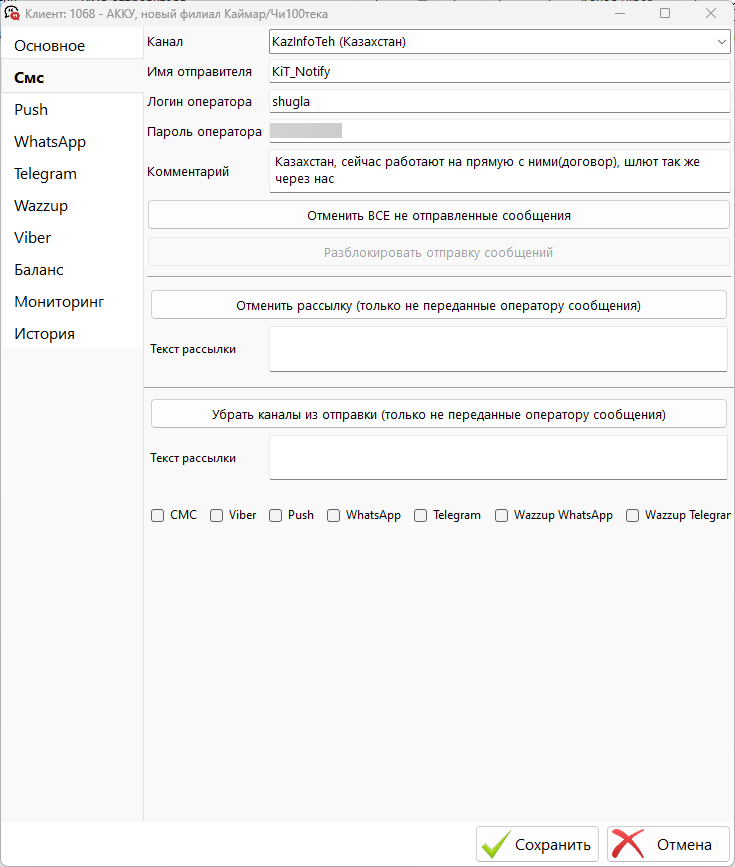This screenshot has width=735, height=867.
Task: Open the WhatsApp settings tab
Action: point(50,142)
